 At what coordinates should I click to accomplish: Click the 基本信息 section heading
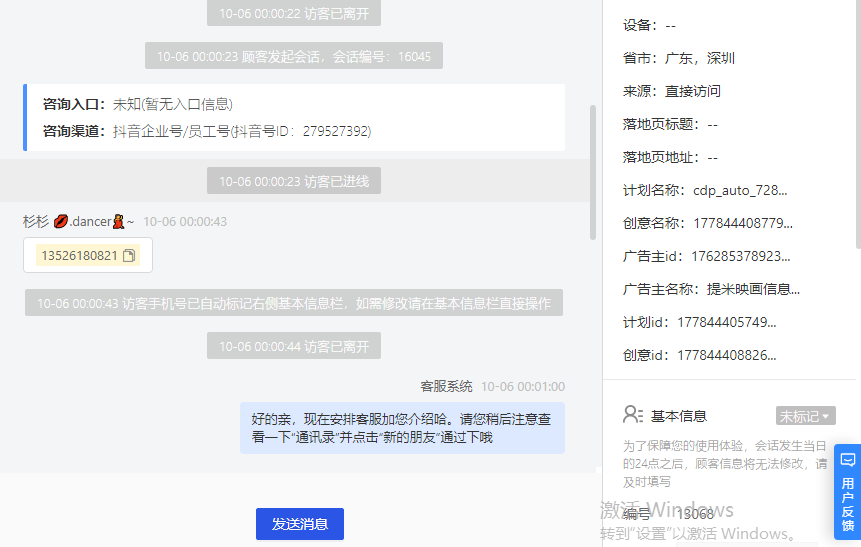(679, 416)
